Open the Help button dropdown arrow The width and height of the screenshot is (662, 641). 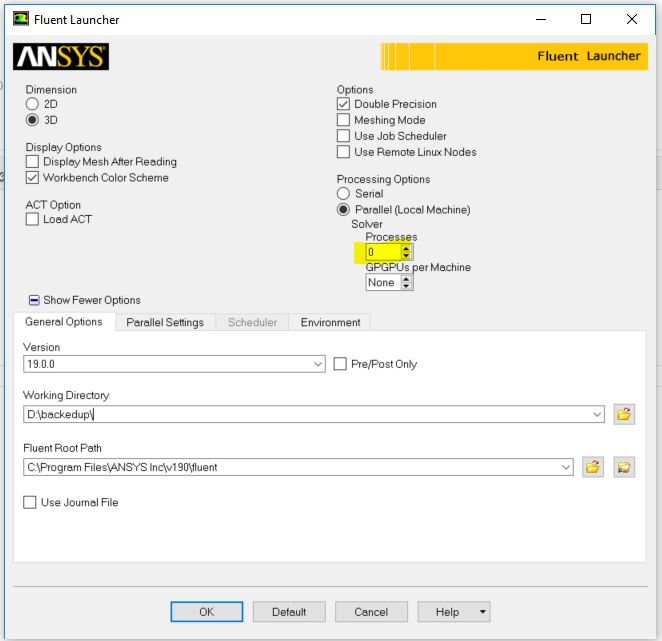(483, 612)
